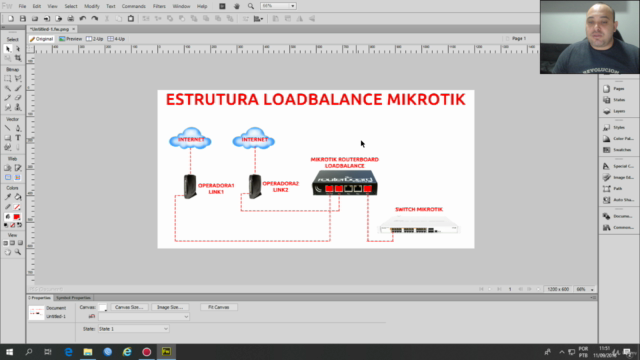The image size is (640, 360).
Task: Click the Undo arrow
Action: click(x=83, y=19)
